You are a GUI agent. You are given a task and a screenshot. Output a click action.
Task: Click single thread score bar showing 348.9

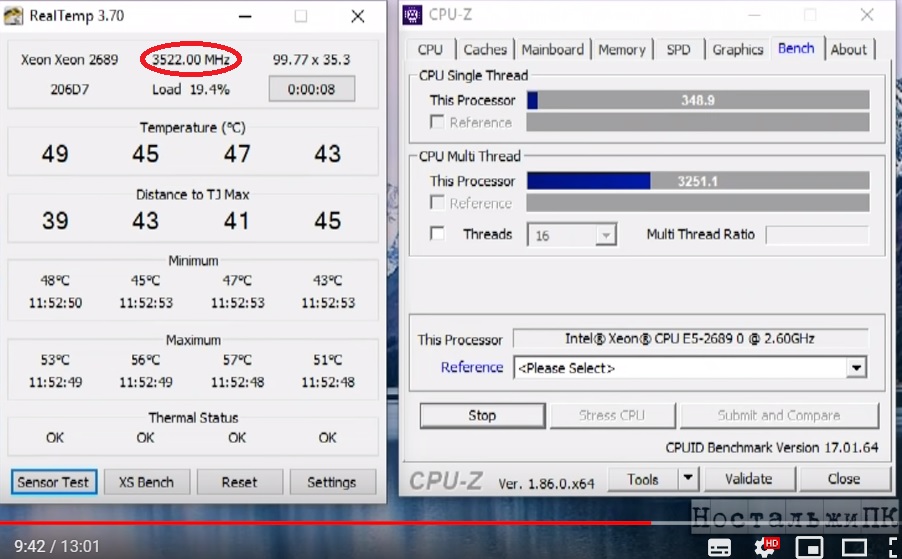698,100
